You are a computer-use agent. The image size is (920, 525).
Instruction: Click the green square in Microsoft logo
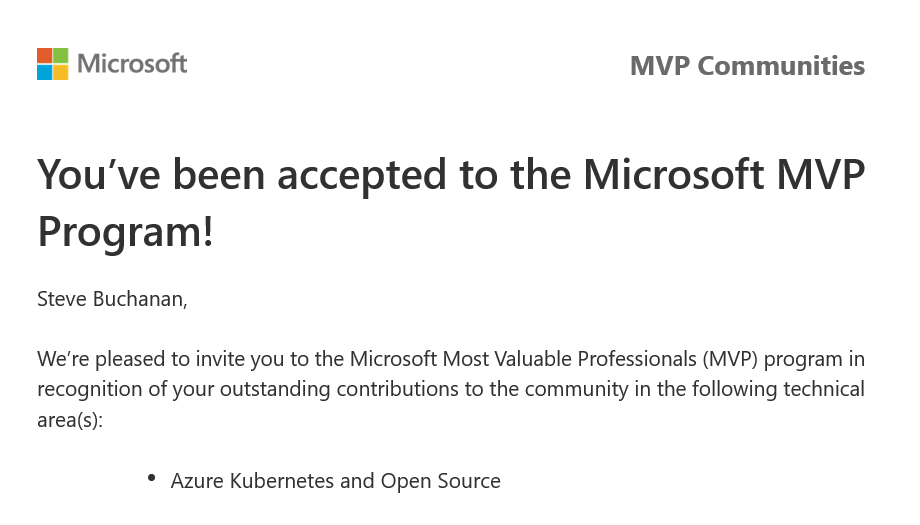[61, 55]
